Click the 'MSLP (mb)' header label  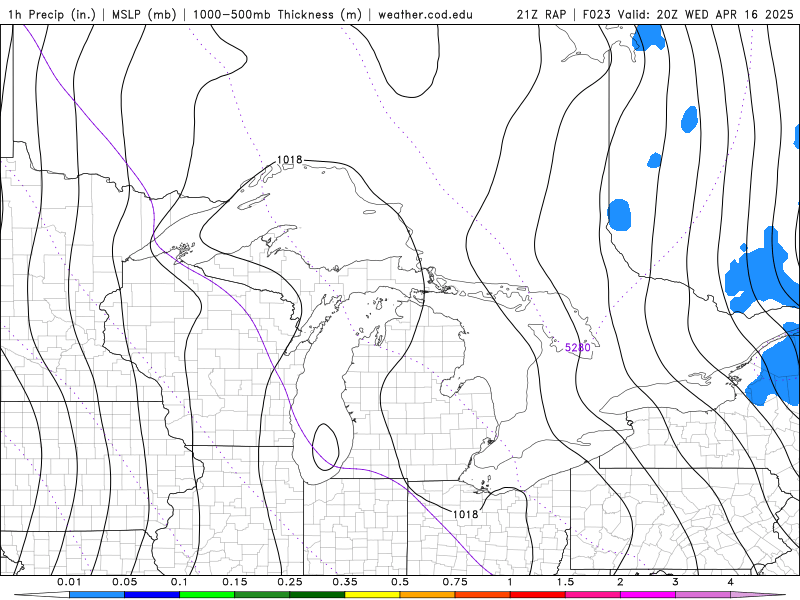tap(144, 14)
